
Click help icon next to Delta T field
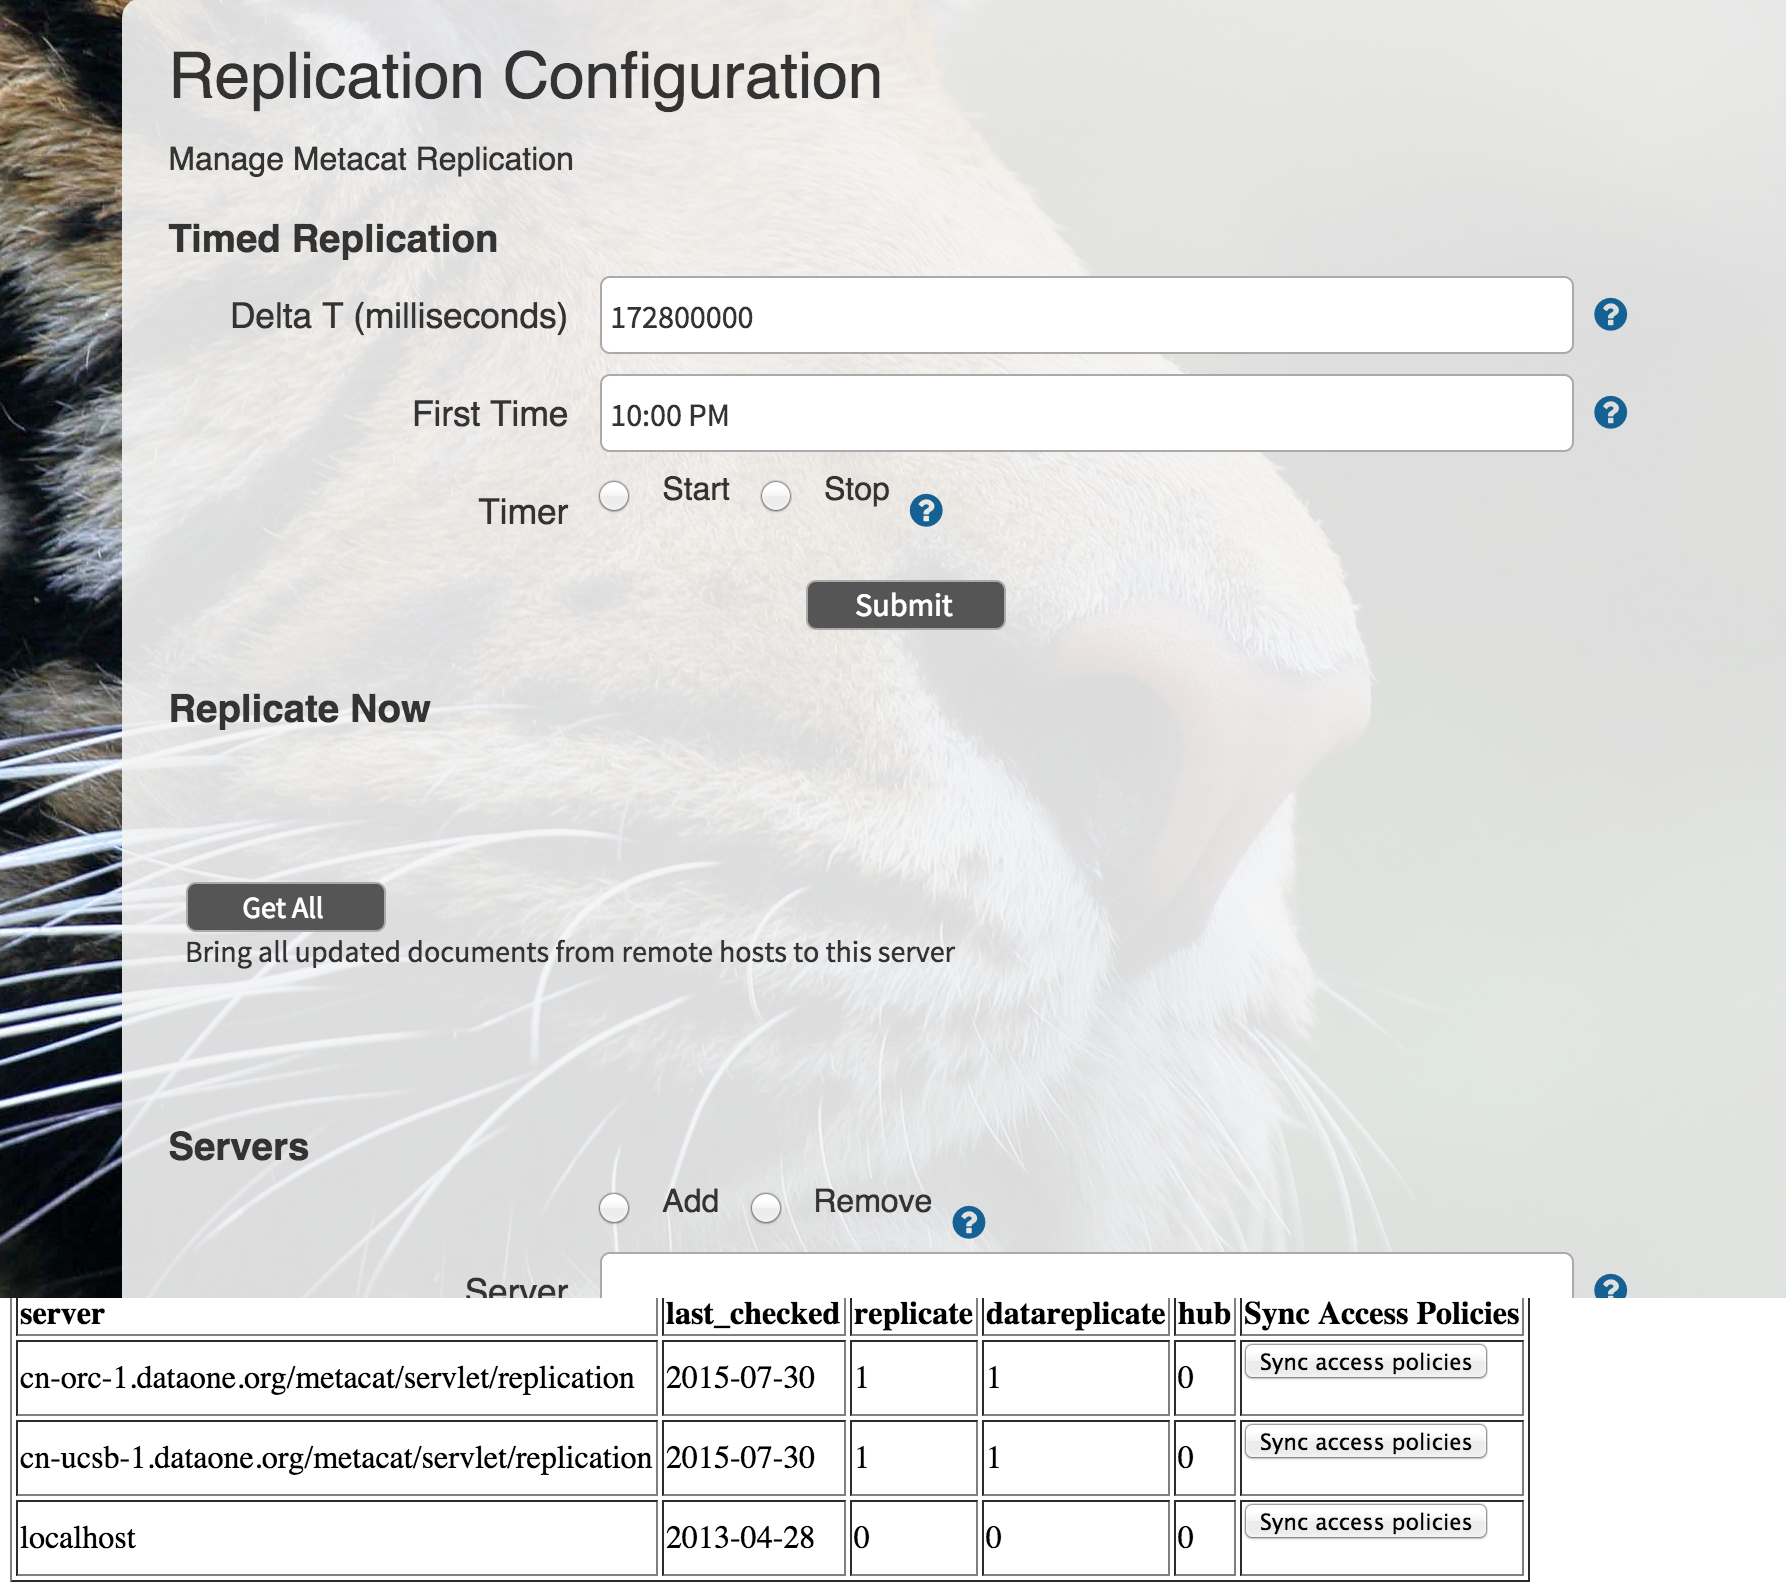click(x=1609, y=315)
